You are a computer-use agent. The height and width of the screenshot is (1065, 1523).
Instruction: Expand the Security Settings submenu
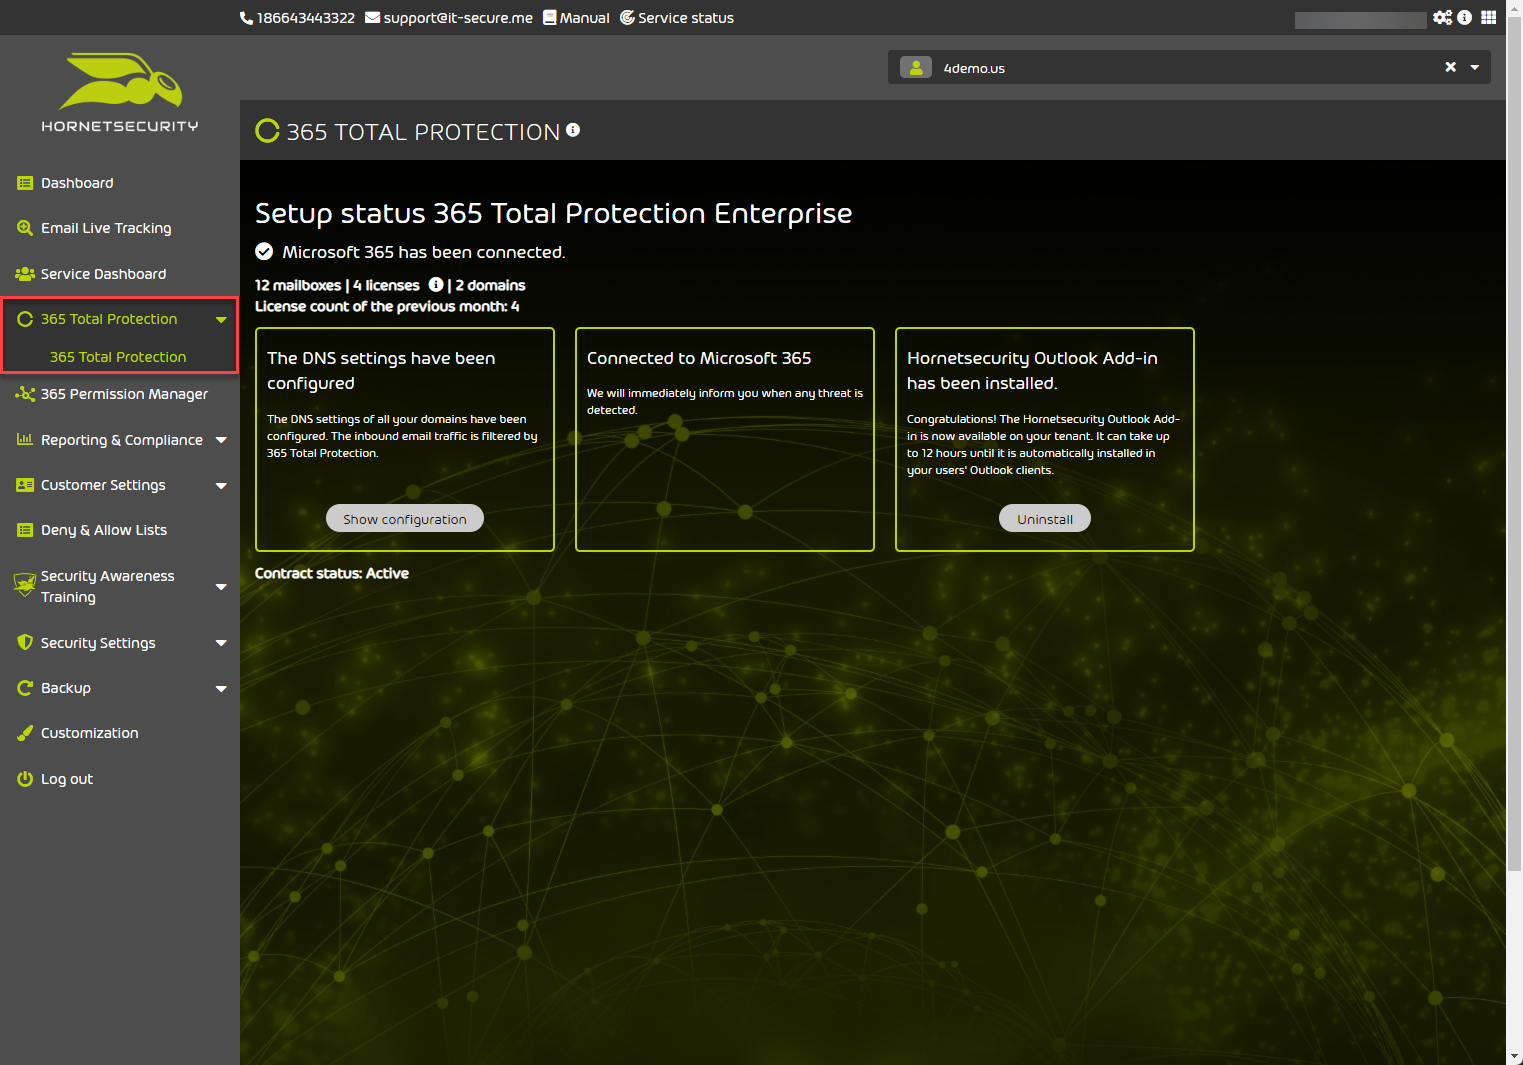click(x=221, y=643)
